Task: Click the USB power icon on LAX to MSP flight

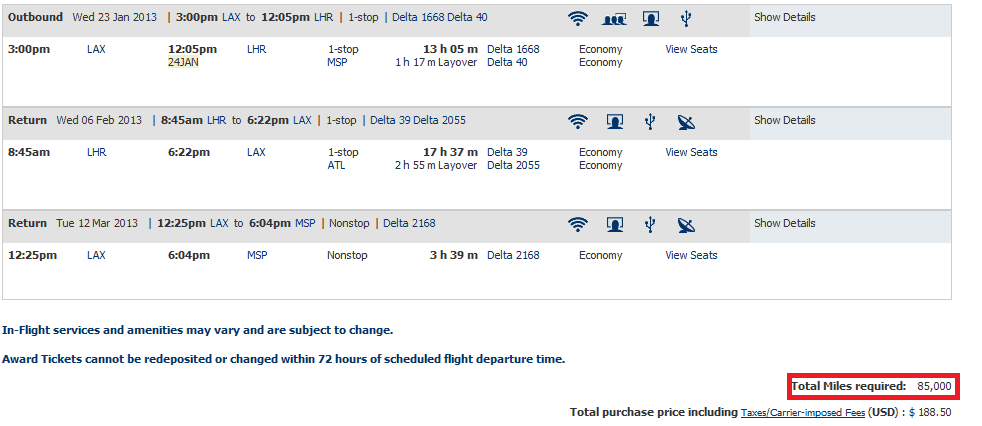Action: (x=650, y=224)
